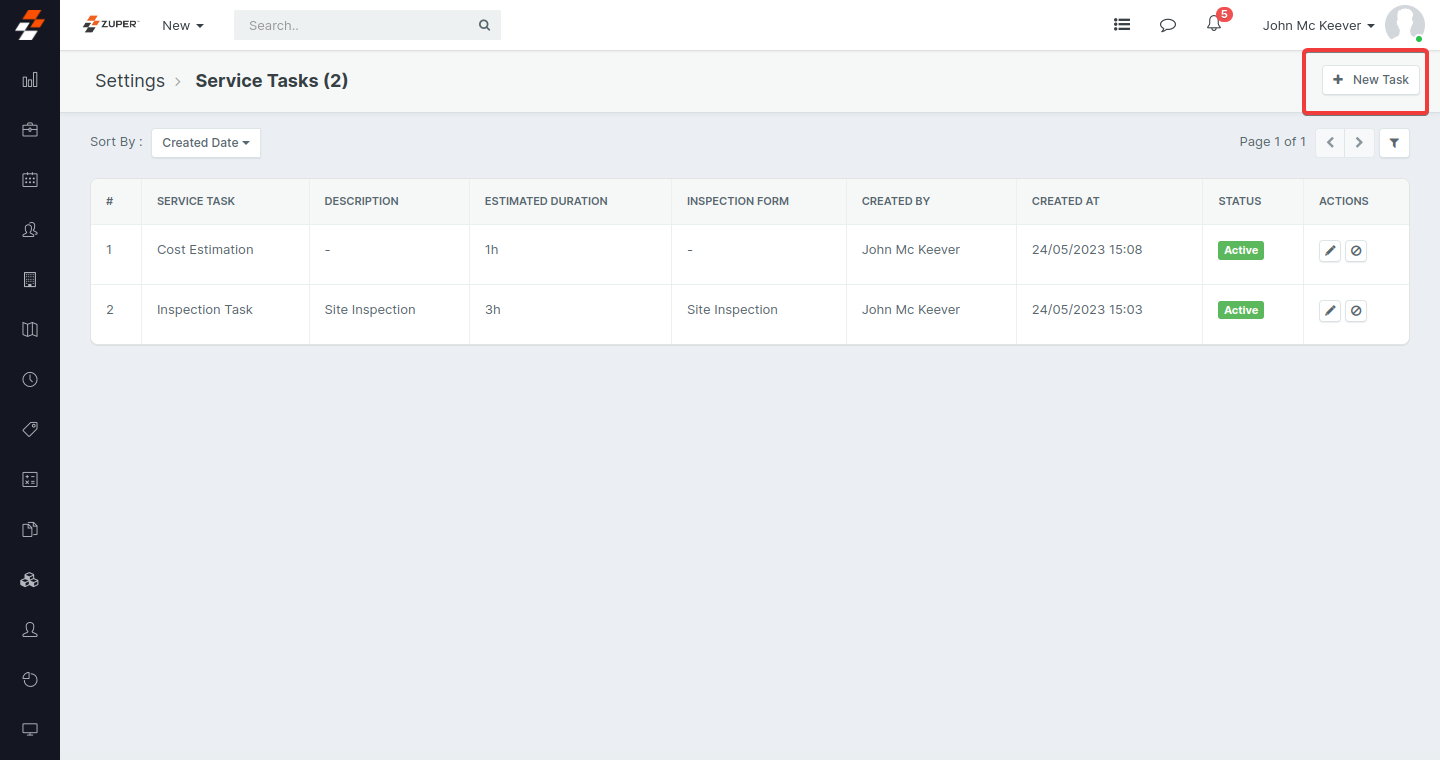Edit the Cost Estimation task with pencil icon

click(x=1329, y=251)
